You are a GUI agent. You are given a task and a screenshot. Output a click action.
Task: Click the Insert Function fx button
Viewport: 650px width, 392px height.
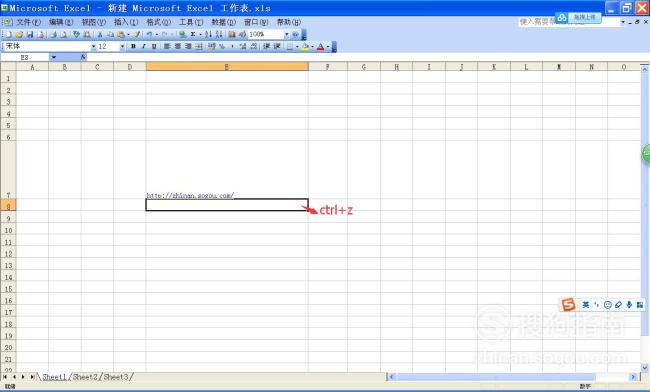click(x=83, y=57)
